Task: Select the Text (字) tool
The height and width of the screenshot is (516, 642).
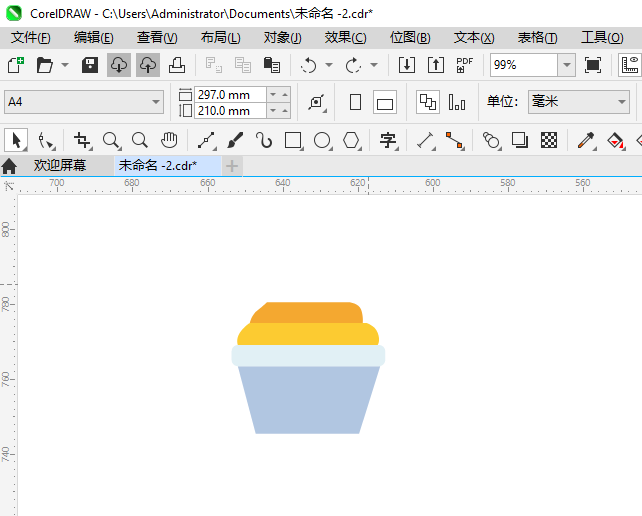Action: [x=388, y=140]
